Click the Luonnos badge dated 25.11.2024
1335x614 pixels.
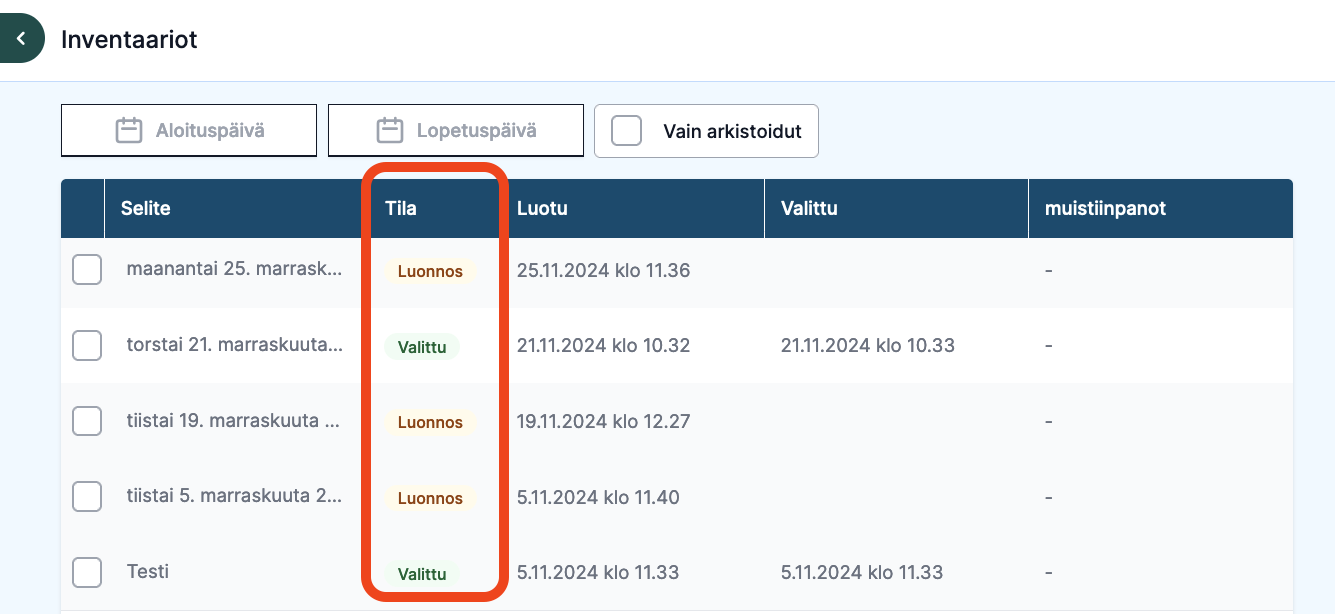point(430,271)
